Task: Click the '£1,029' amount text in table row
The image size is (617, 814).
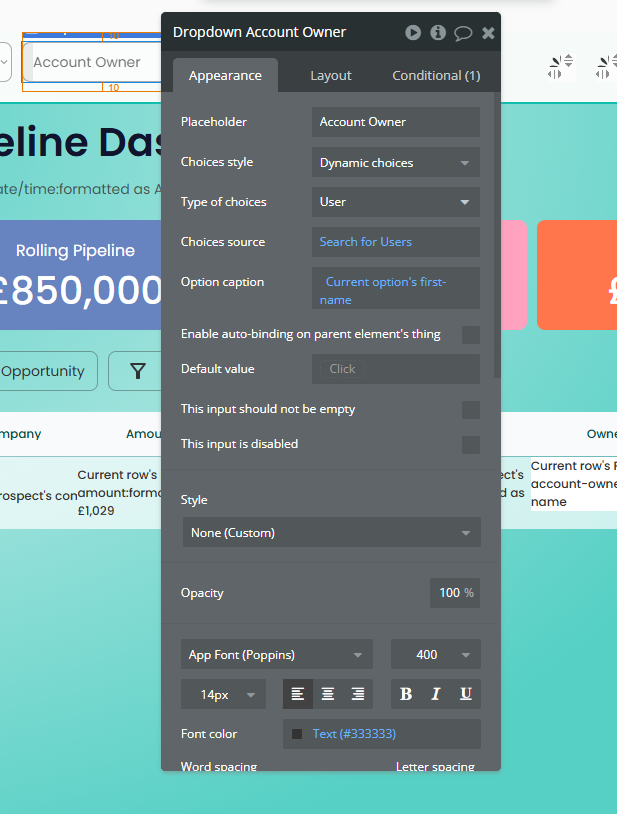Action: (x=96, y=511)
